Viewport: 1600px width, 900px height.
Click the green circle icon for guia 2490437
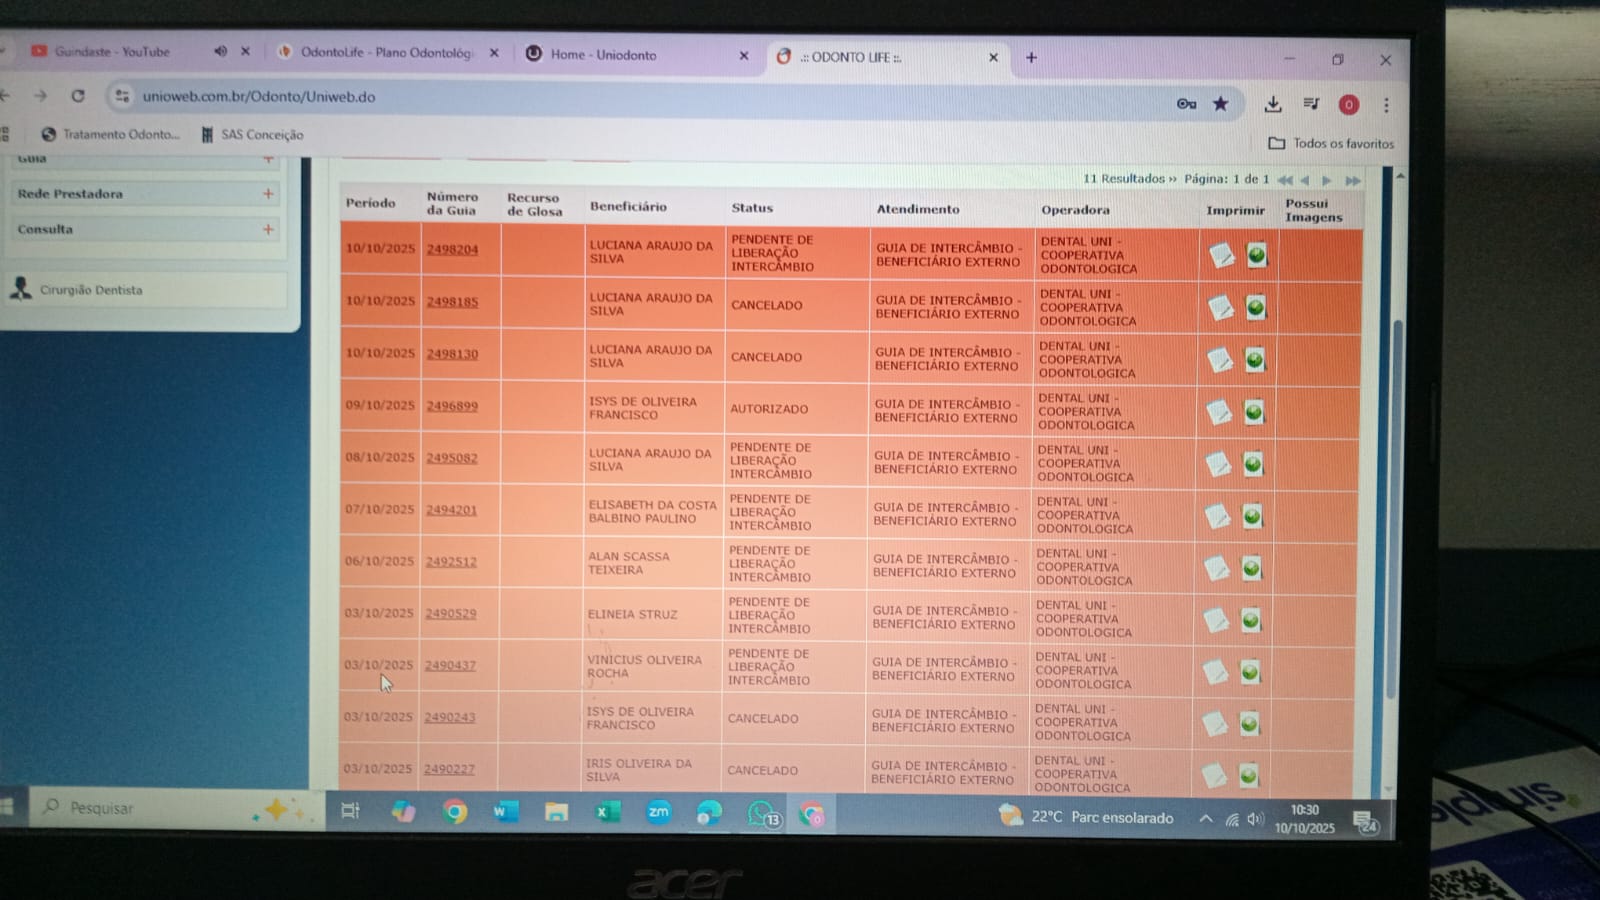point(1250,671)
